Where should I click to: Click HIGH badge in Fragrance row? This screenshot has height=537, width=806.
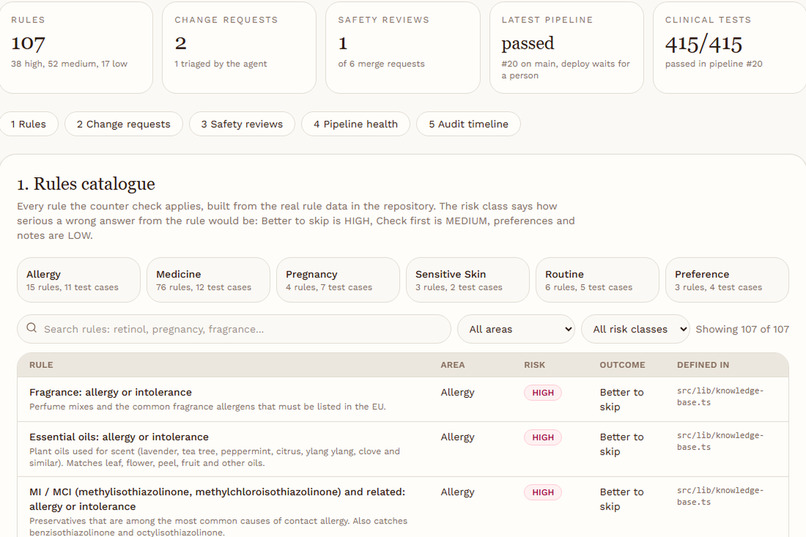[x=543, y=393]
